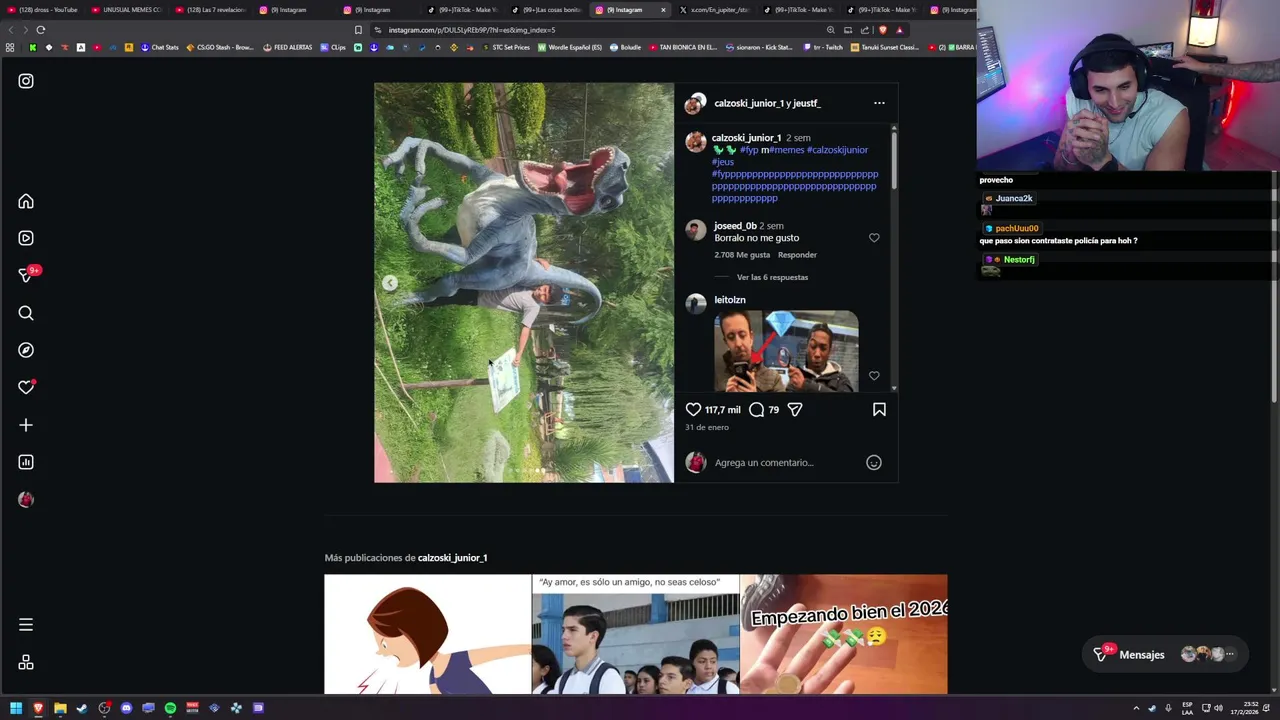
Task: Open own profile avatar in sidebar
Action: tap(26, 499)
